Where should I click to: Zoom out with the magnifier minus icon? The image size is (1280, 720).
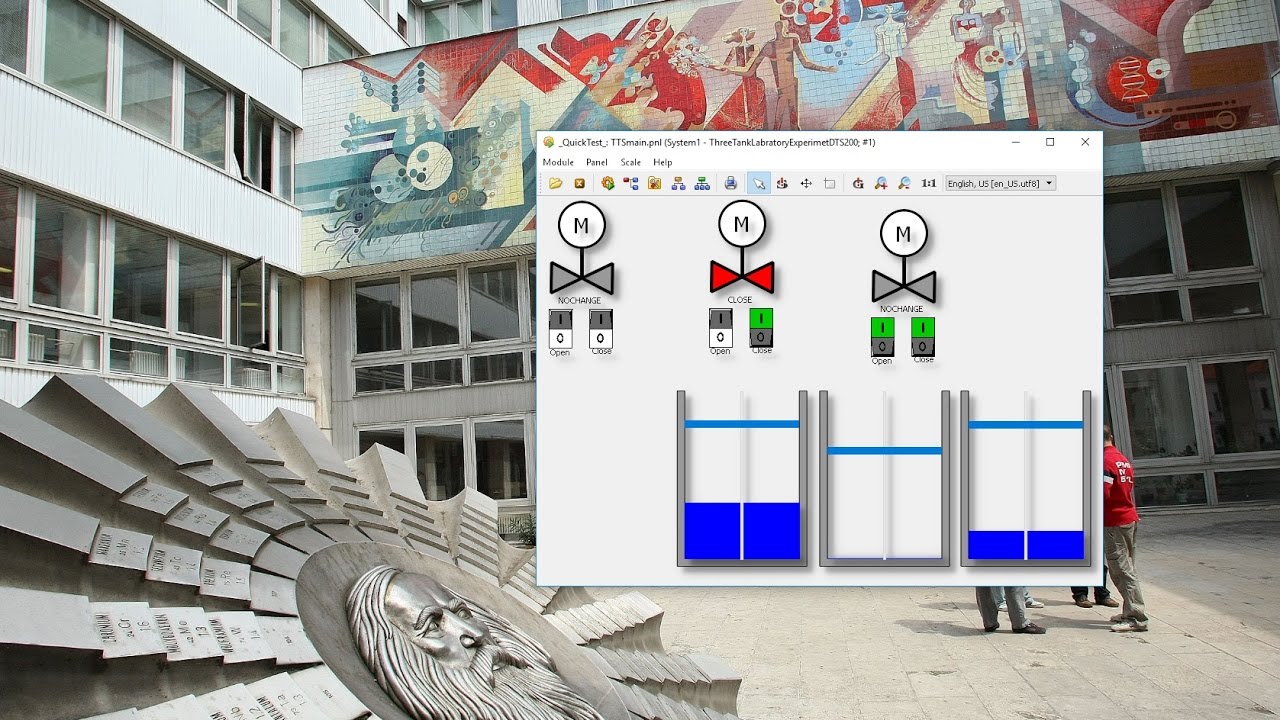tap(904, 183)
